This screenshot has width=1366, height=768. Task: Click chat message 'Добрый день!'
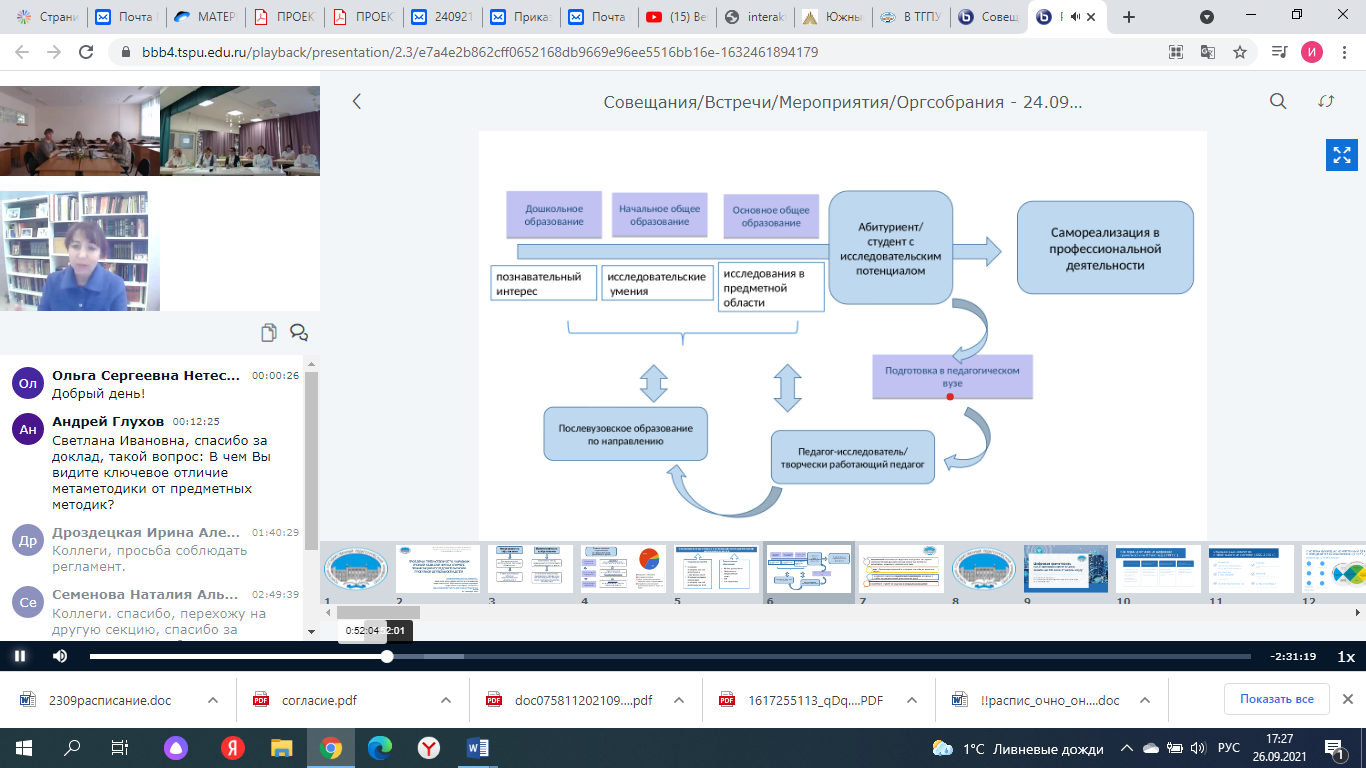tap(98, 393)
